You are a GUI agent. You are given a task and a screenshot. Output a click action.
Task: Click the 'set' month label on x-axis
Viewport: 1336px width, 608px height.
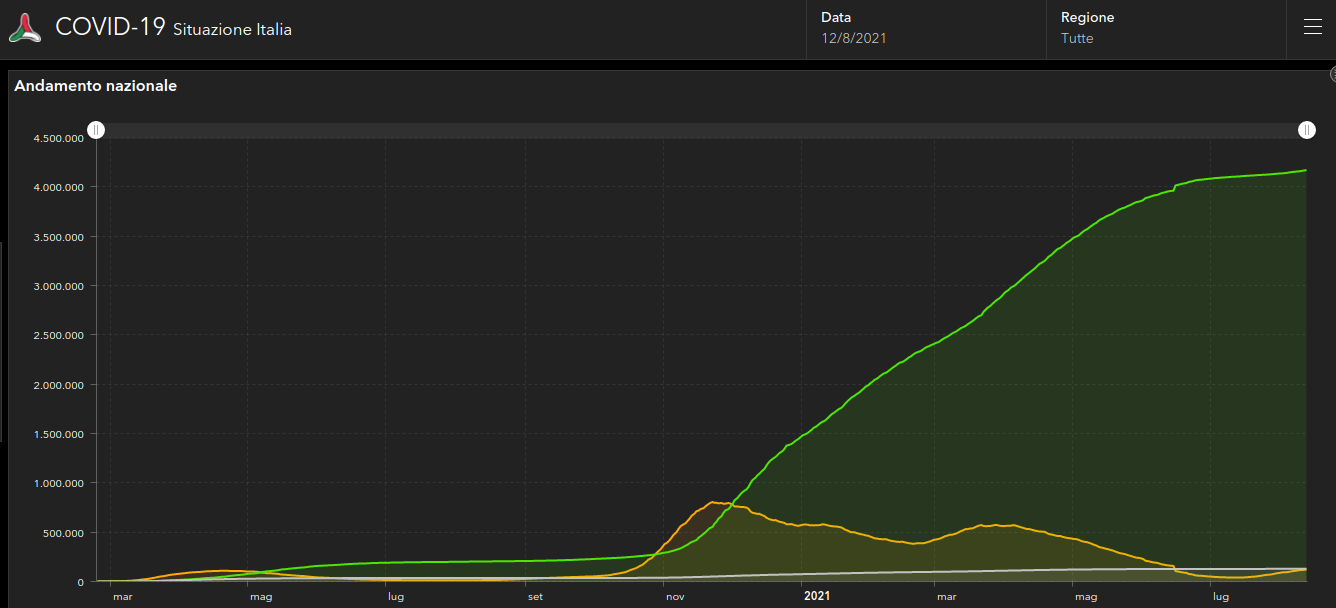pos(536,597)
